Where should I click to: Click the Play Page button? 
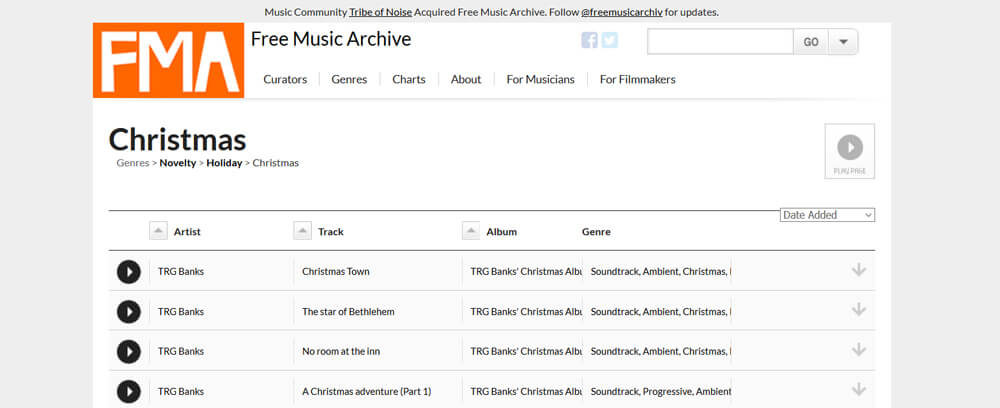(849, 151)
